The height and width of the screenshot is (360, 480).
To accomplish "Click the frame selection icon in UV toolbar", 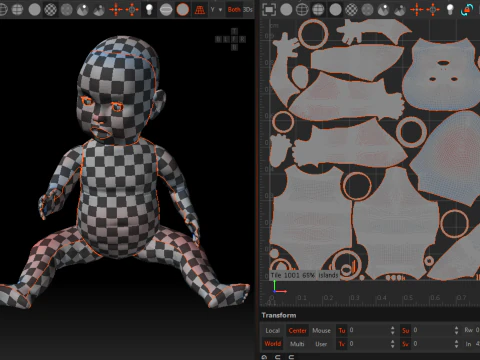I will click(269, 10).
